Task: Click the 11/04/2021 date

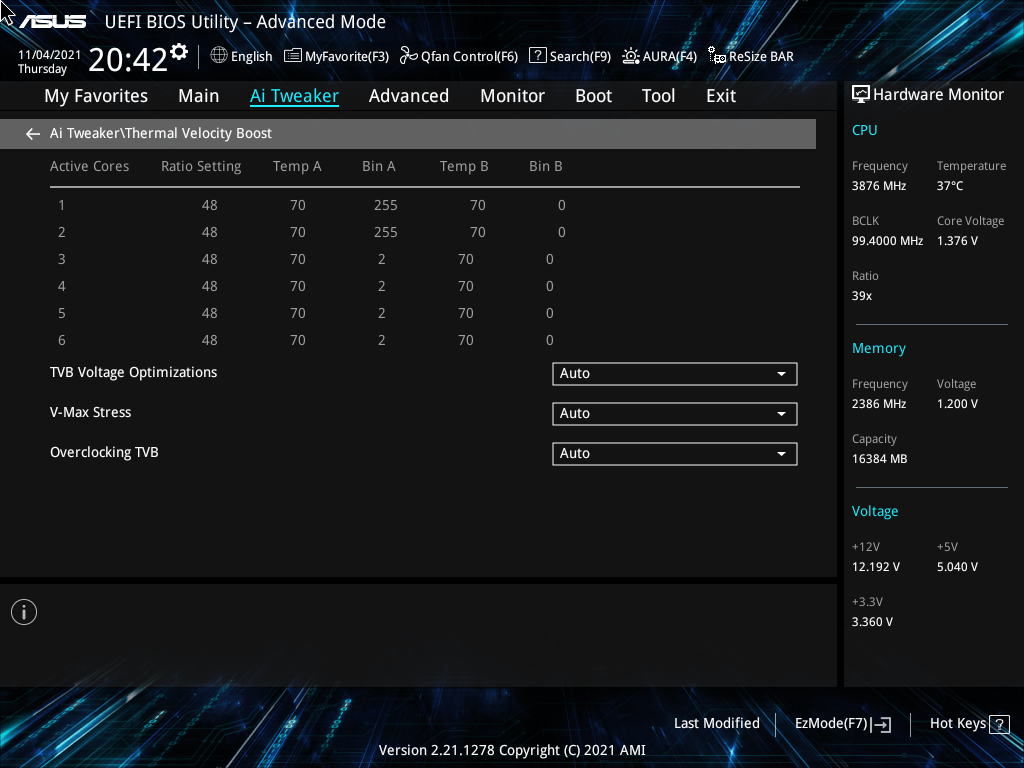Action: click(49, 55)
